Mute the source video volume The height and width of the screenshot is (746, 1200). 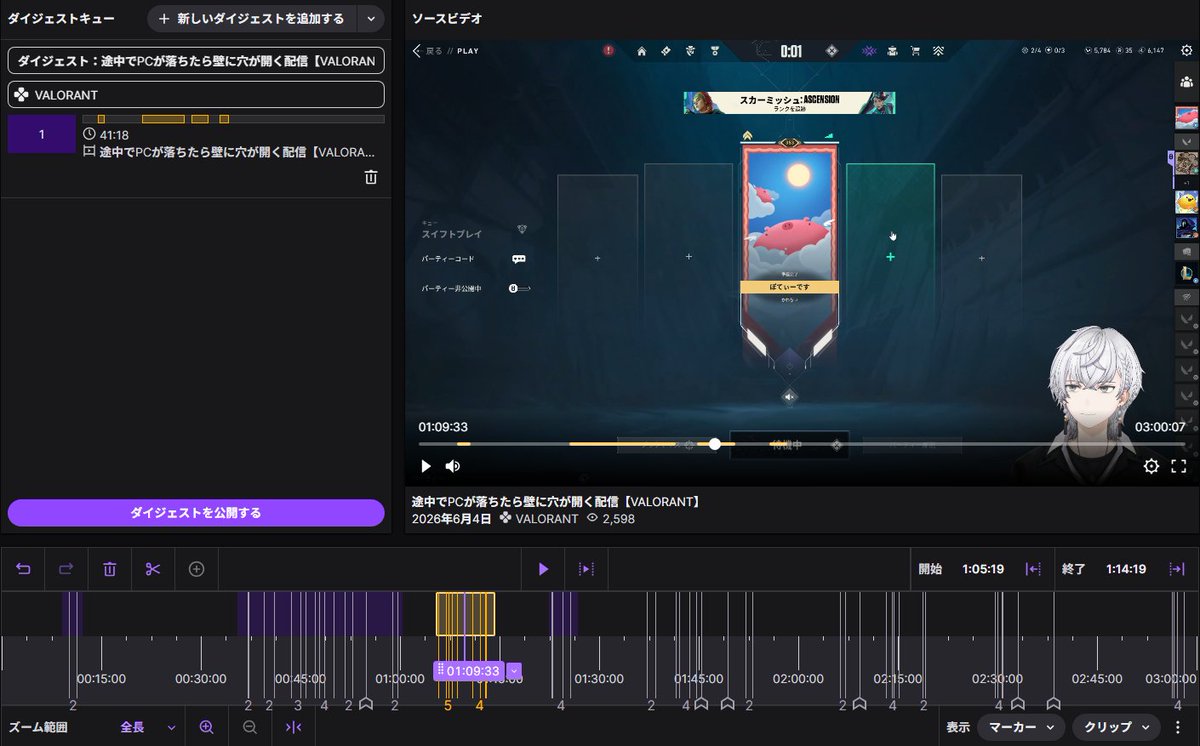click(453, 466)
